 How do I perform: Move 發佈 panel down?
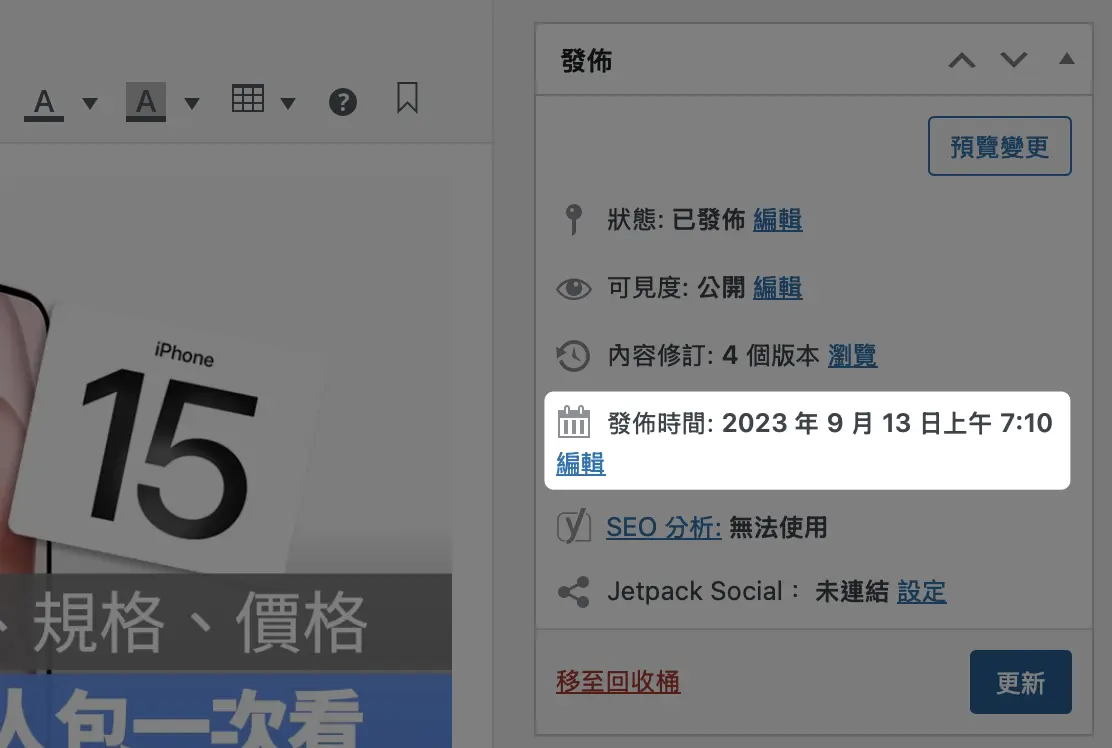click(x=1013, y=60)
